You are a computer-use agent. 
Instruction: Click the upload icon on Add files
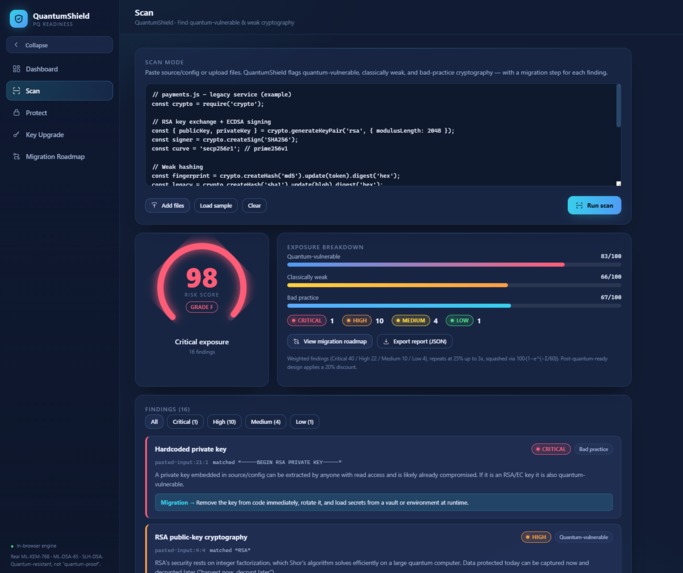point(154,205)
